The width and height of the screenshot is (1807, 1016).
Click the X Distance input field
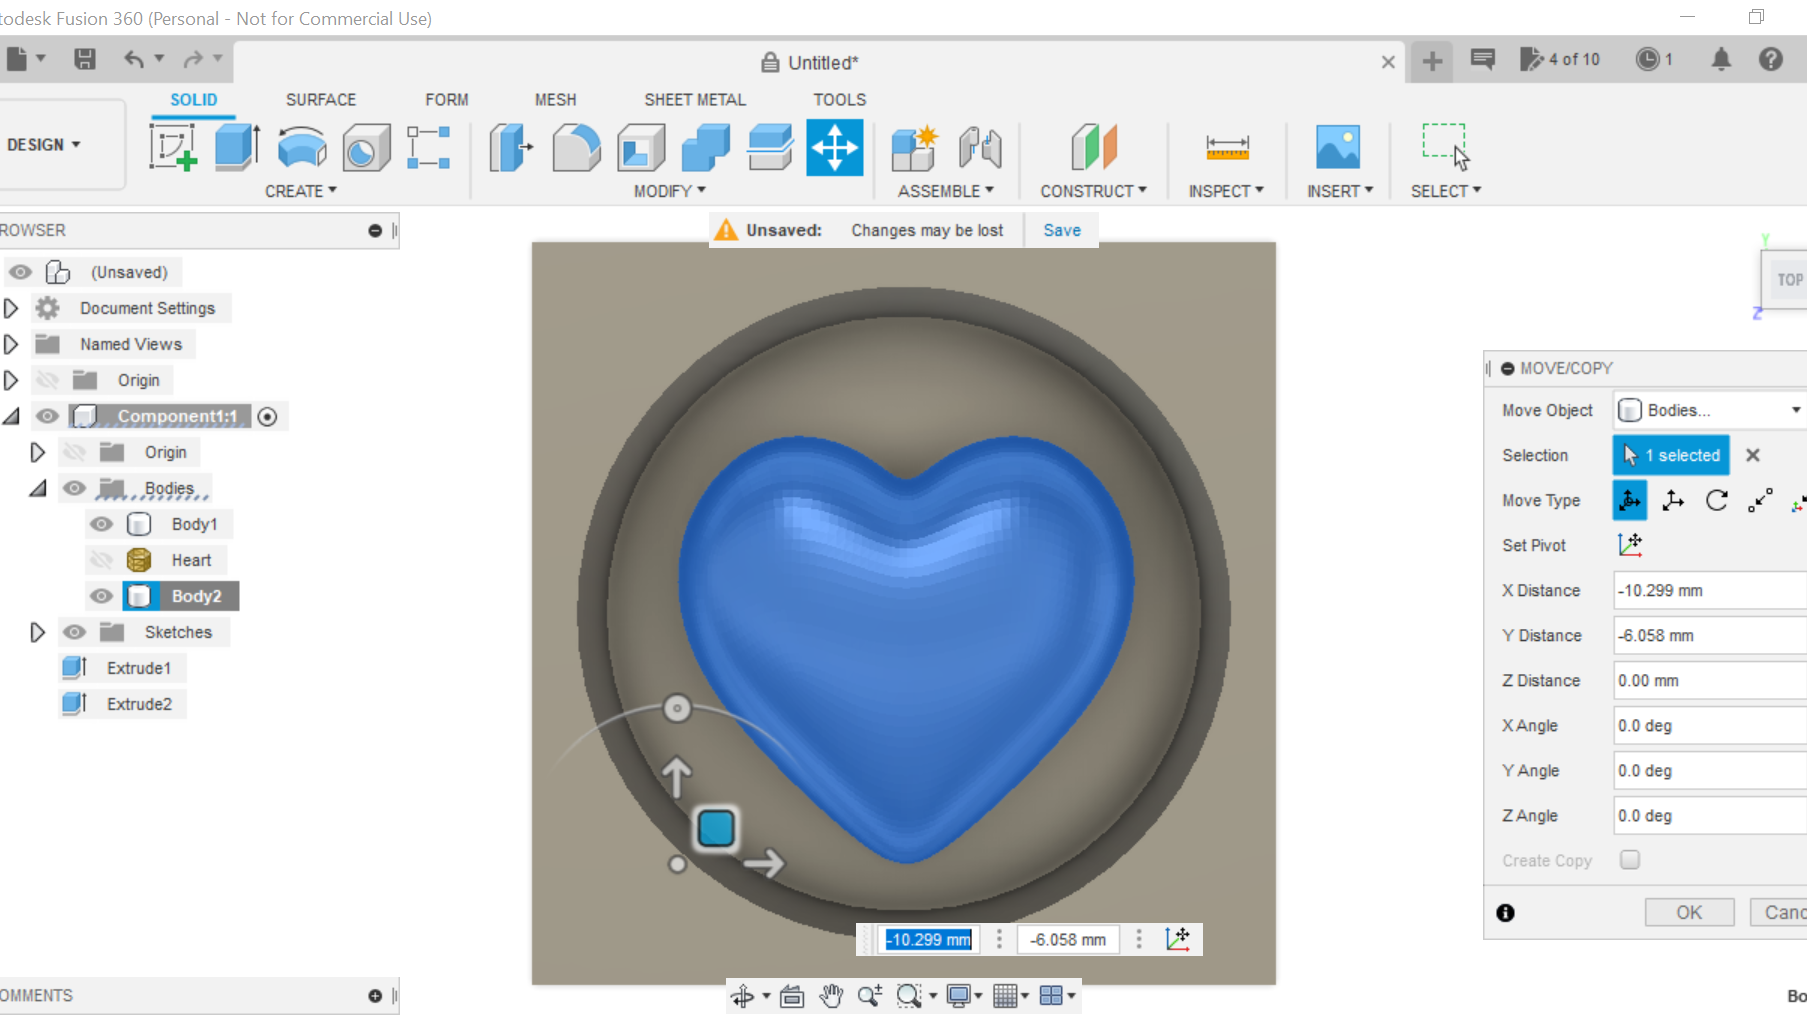(x=1707, y=590)
